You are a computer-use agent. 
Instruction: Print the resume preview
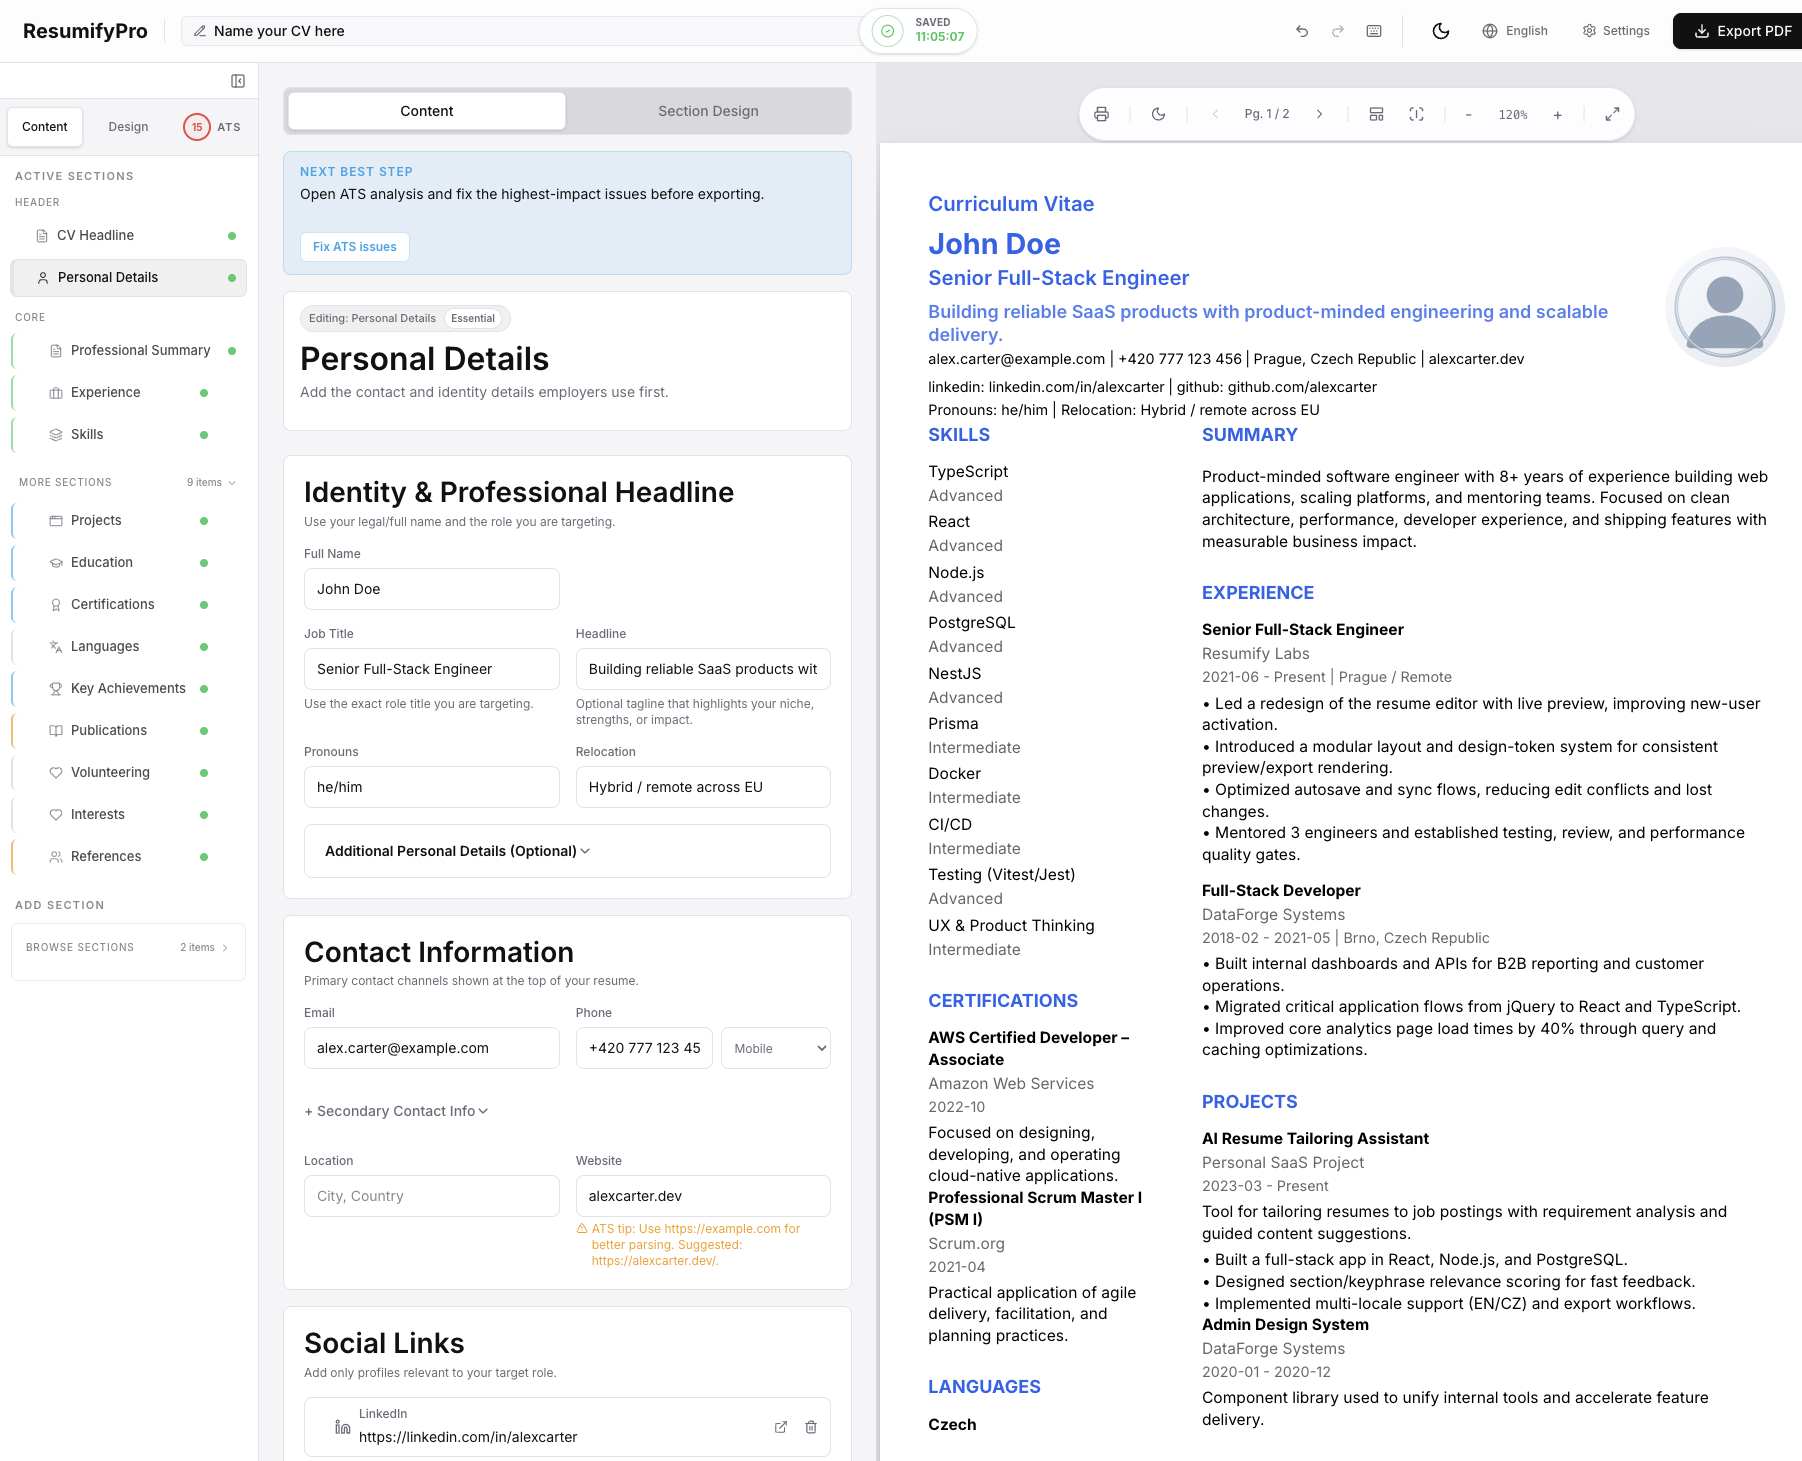coord(1101,114)
